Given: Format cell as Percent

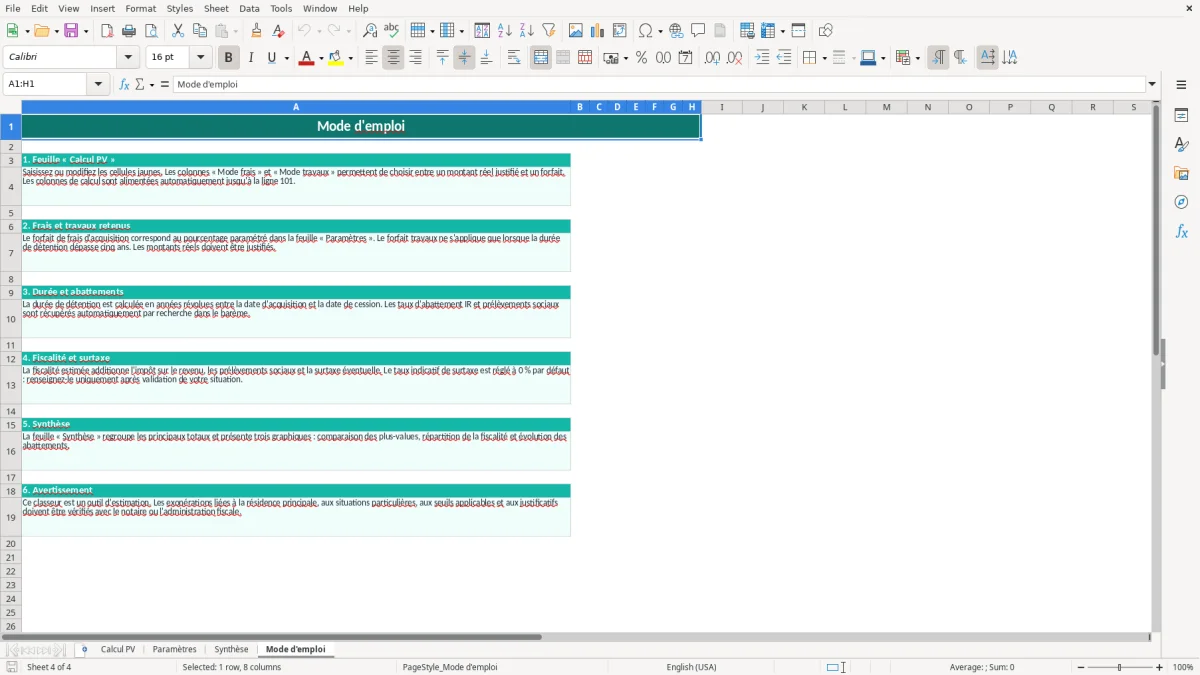Looking at the screenshot, I should tap(641, 58).
